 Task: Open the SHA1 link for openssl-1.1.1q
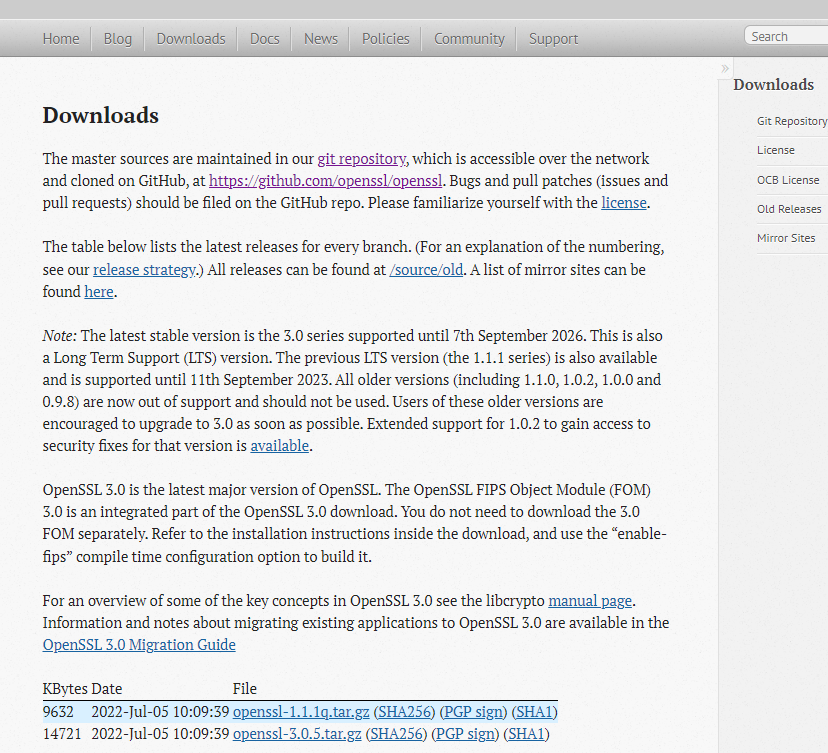coord(534,712)
